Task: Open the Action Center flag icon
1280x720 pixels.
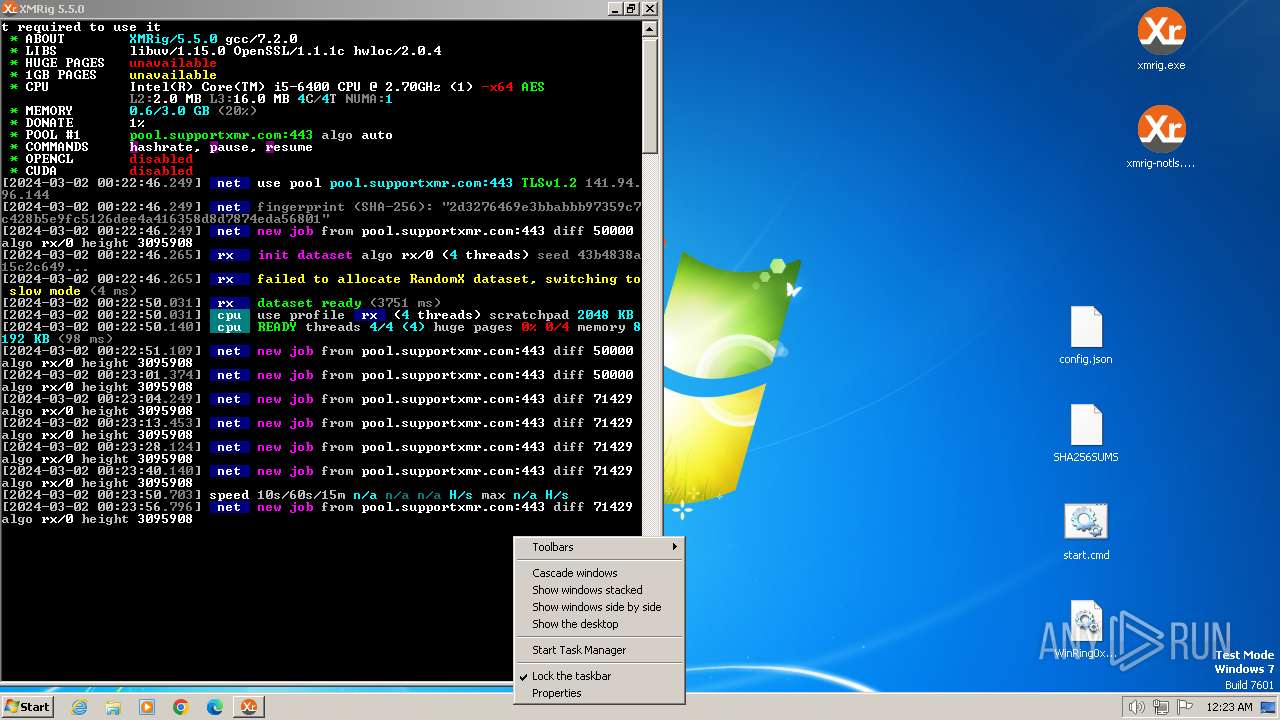Action: coord(1185,707)
